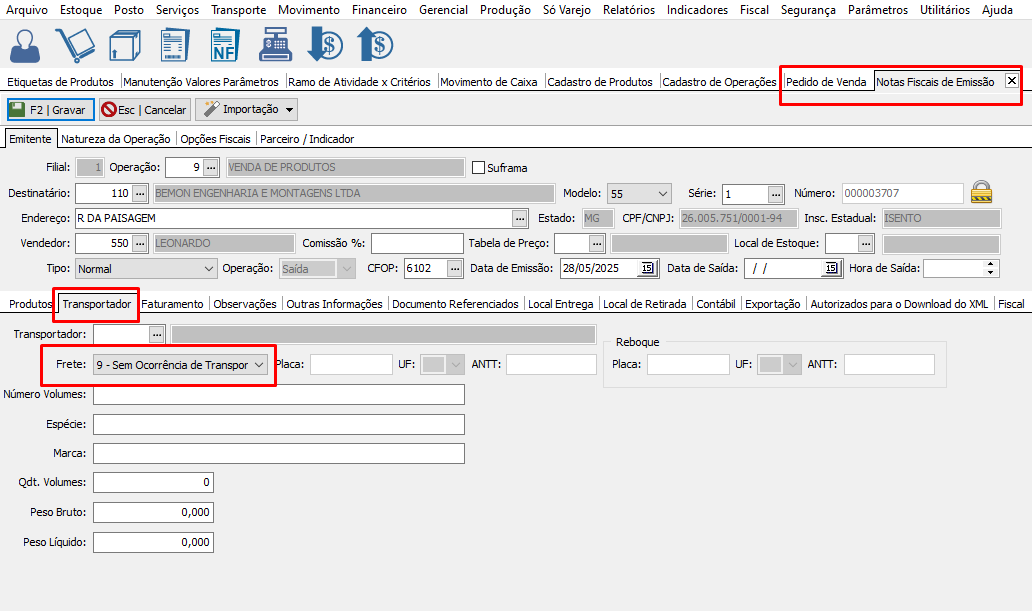Viewport: 1032px width, 611px height.
Task: Open the Importação dropdown button
Action: [x=246, y=109]
